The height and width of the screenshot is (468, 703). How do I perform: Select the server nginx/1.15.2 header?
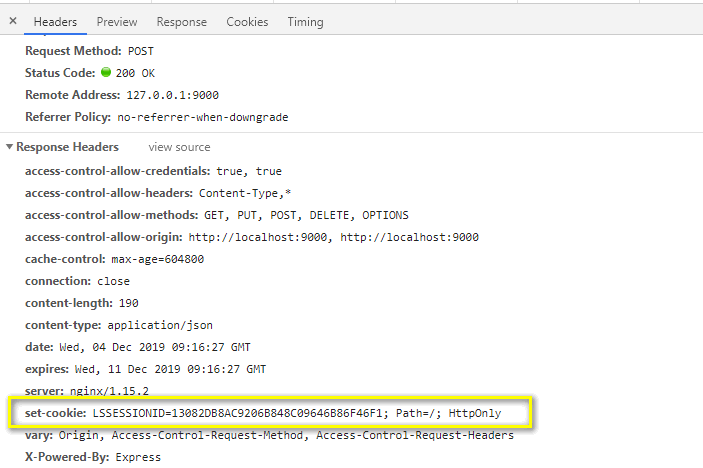pos(102,391)
